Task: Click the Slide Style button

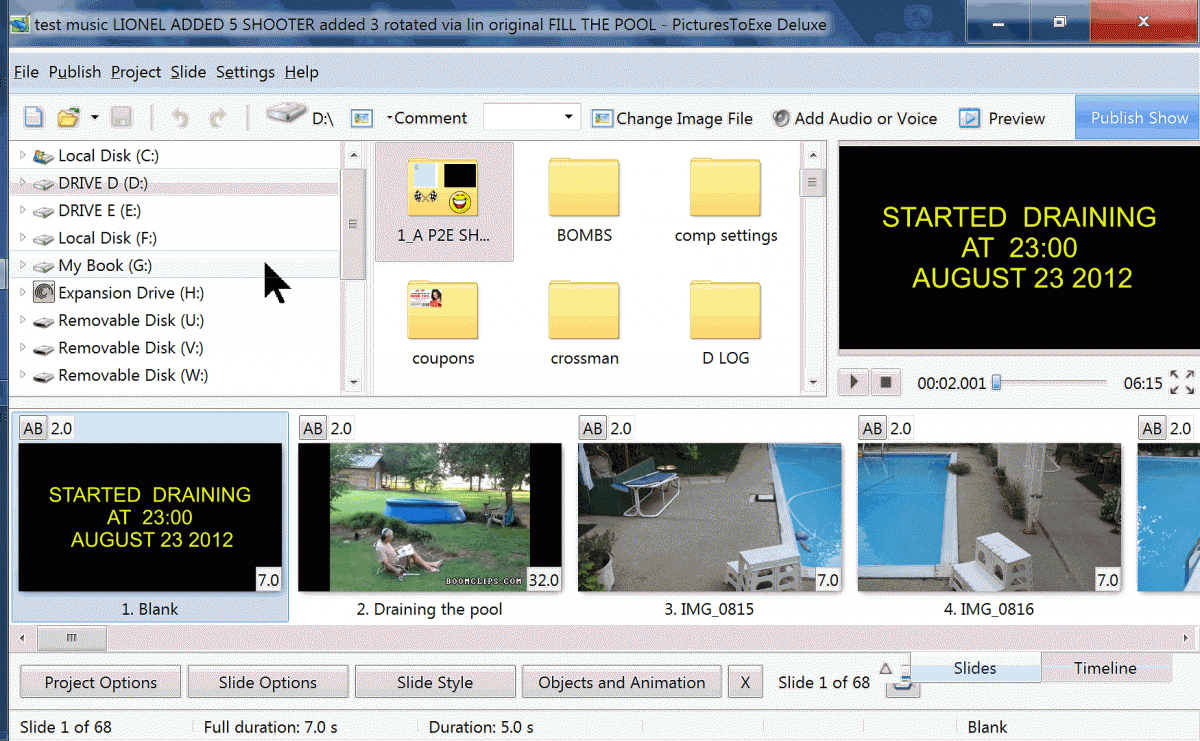Action: (x=435, y=682)
